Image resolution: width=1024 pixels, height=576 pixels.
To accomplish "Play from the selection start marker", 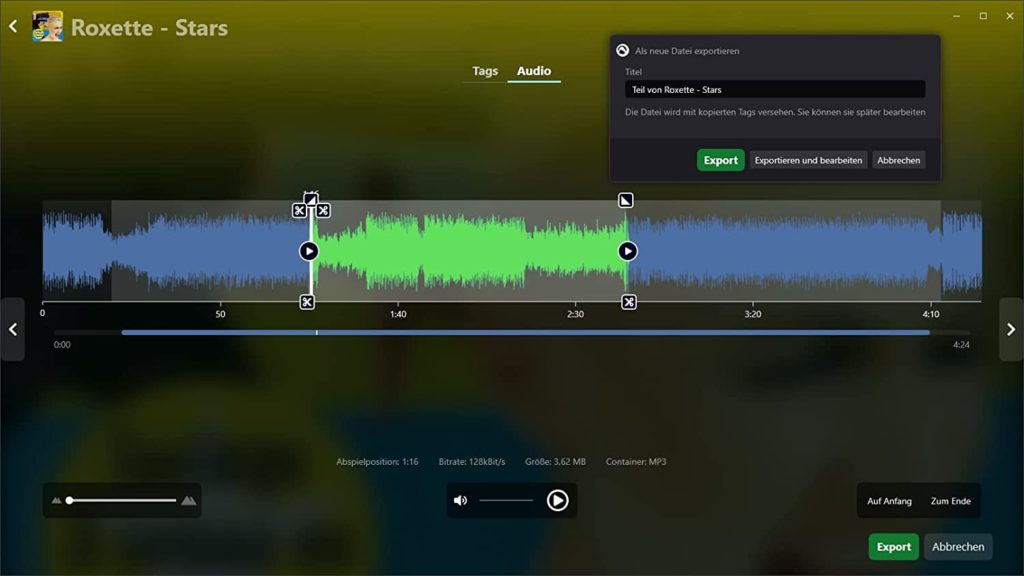I will click(x=309, y=251).
